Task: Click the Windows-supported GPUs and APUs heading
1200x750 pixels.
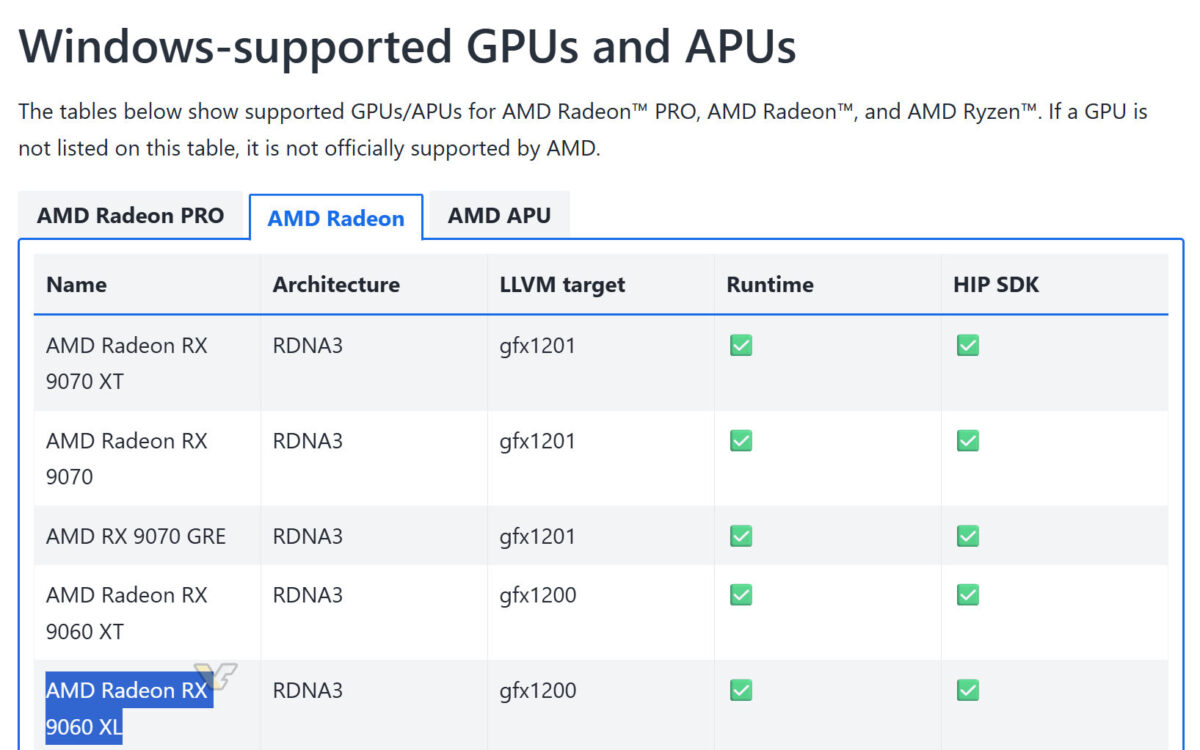Action: coord(407,46)
